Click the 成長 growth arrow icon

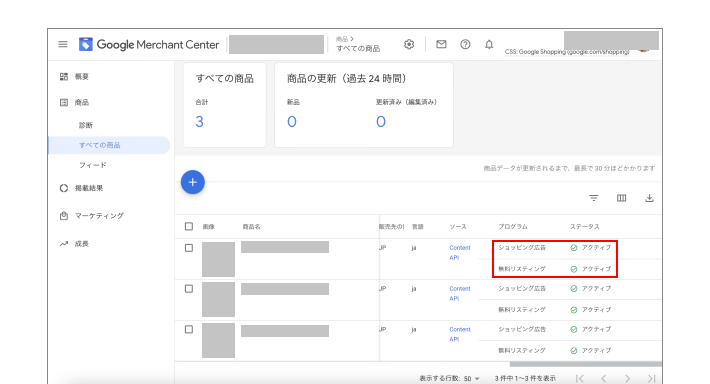click(64, 244)
